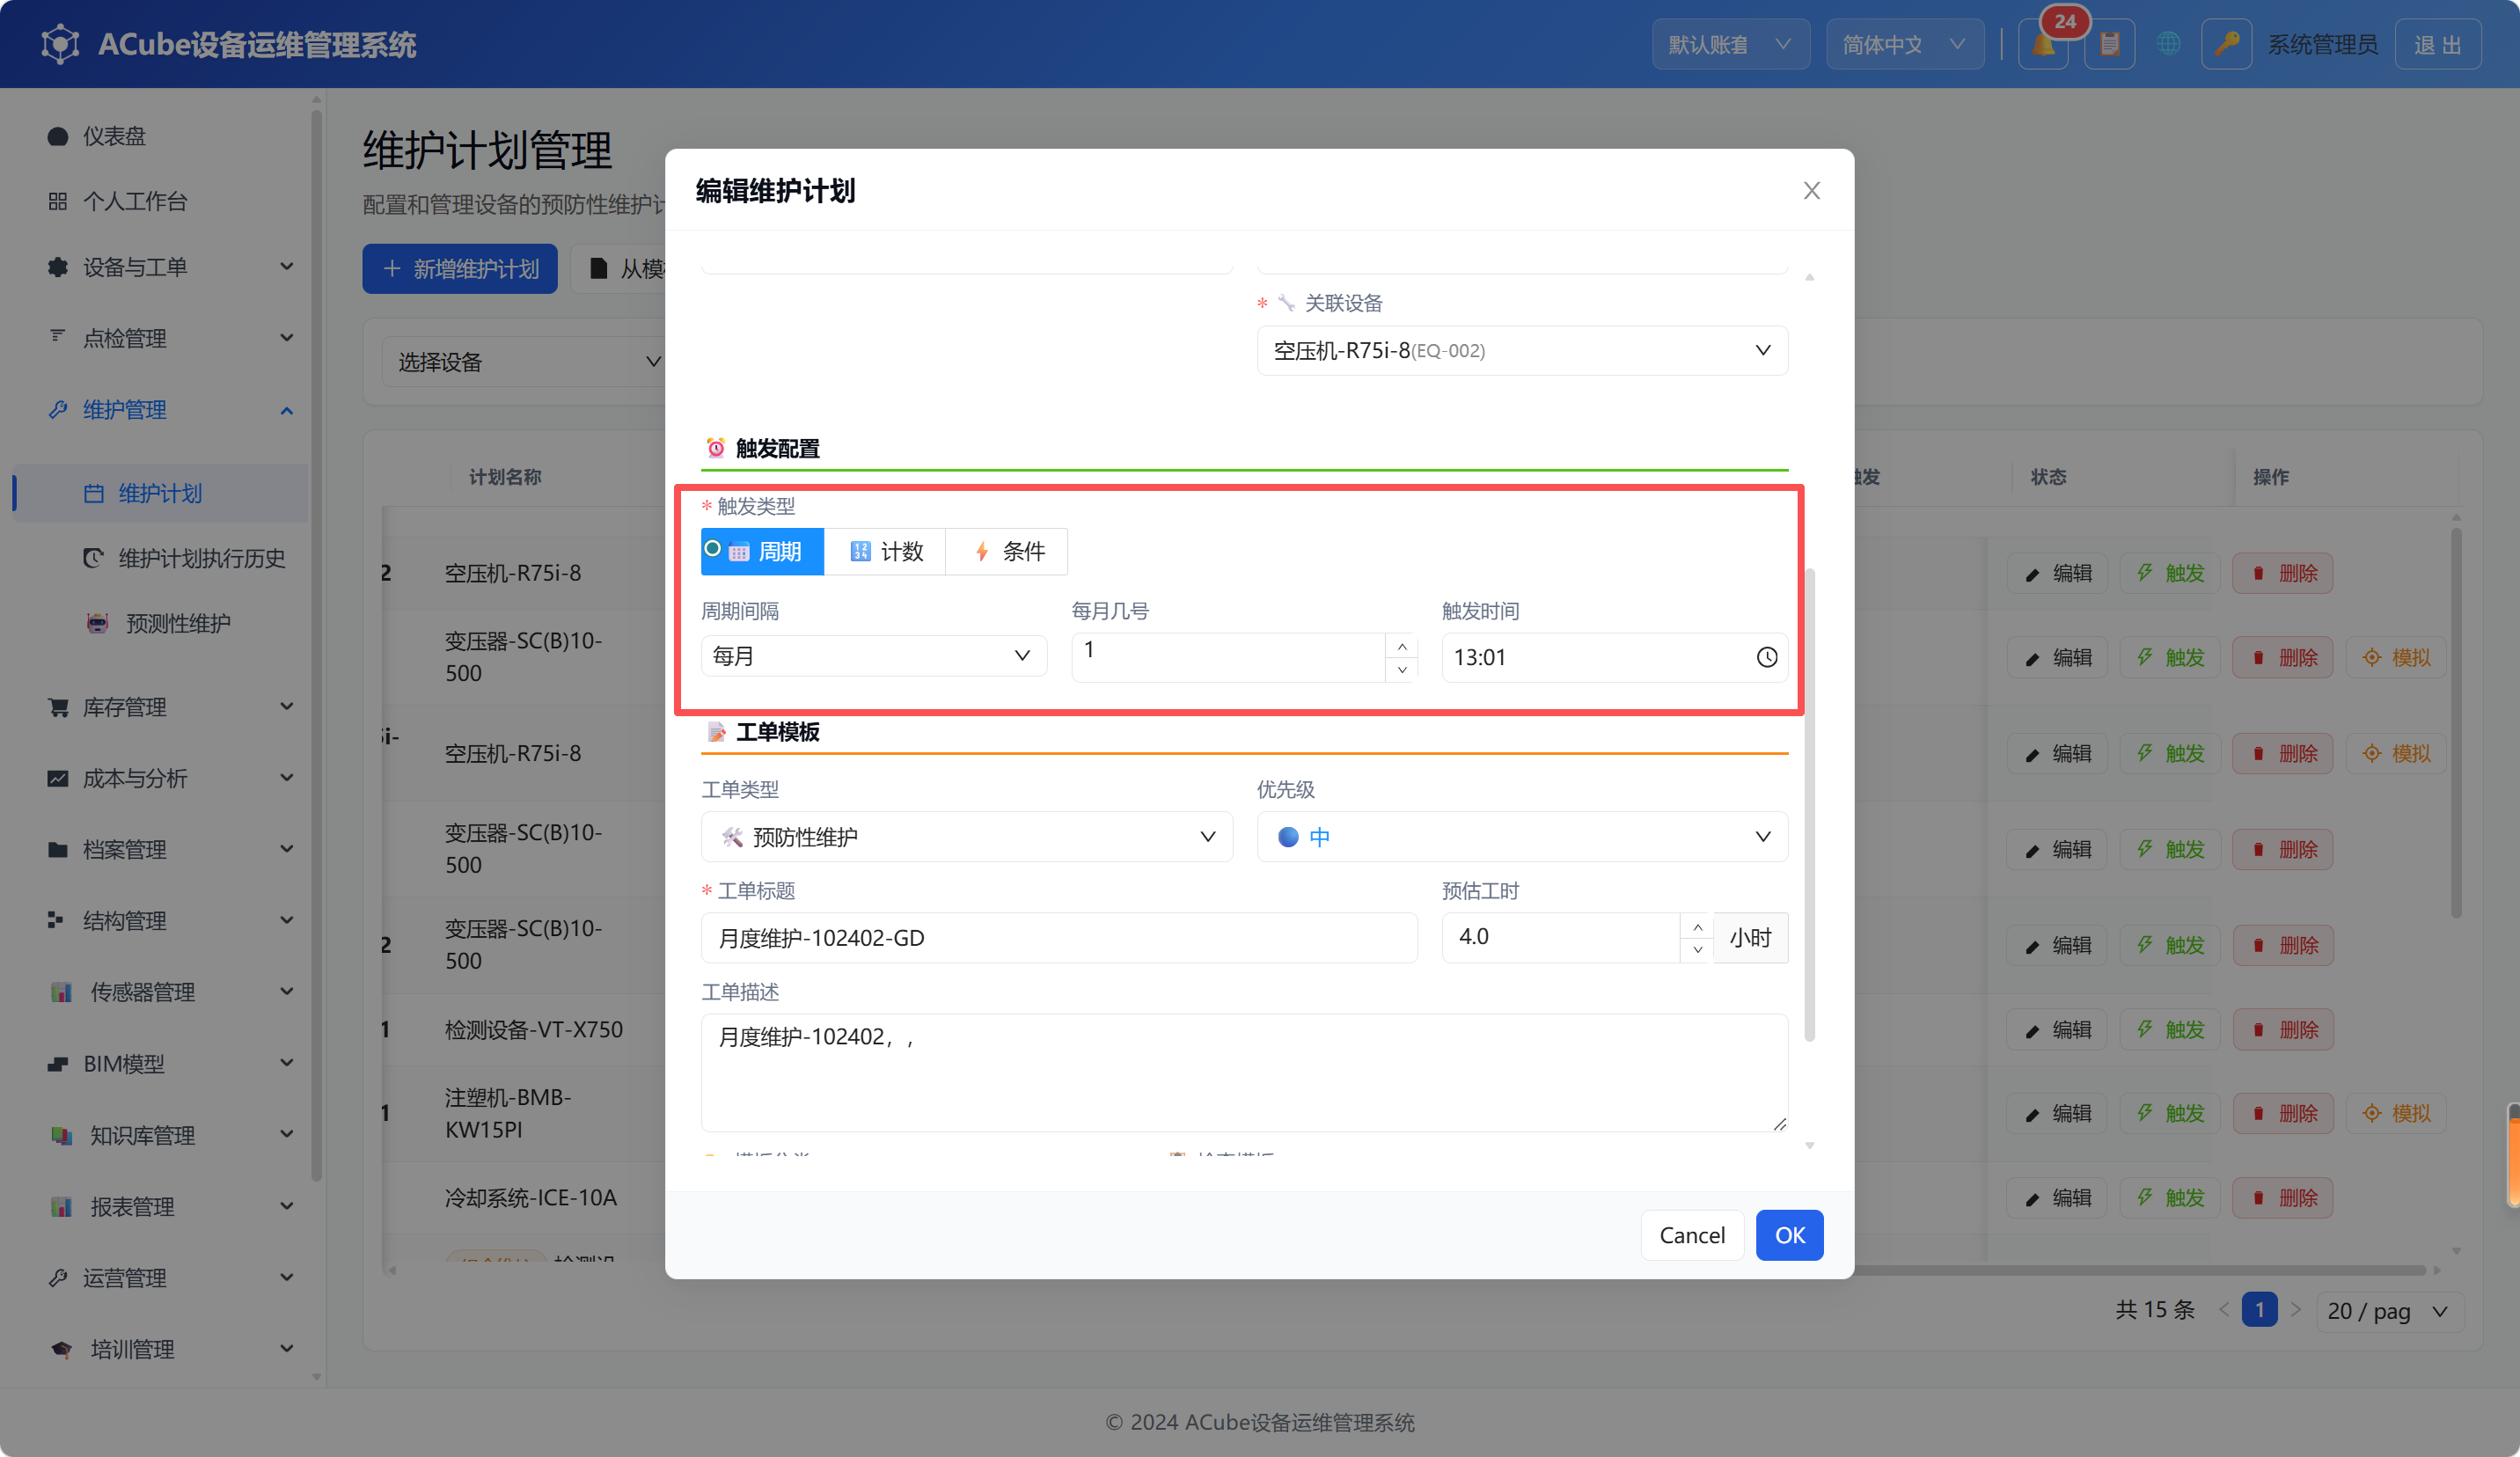Image resolution: width=2520 pixels, height=1457 pixels.
Task: Open the 20 / page size dropdown
Action: (2388, 1310)
